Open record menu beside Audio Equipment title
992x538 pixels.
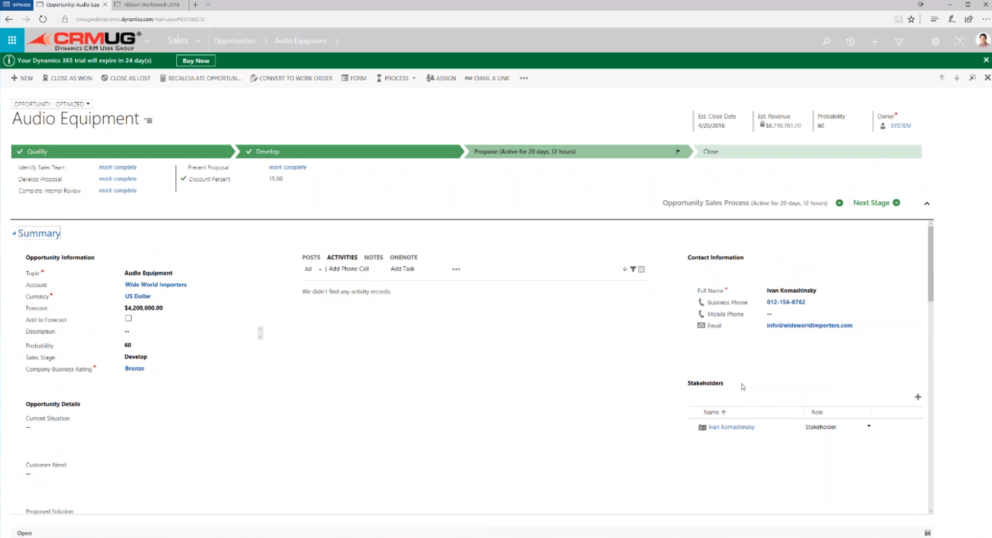pos(149,120)
